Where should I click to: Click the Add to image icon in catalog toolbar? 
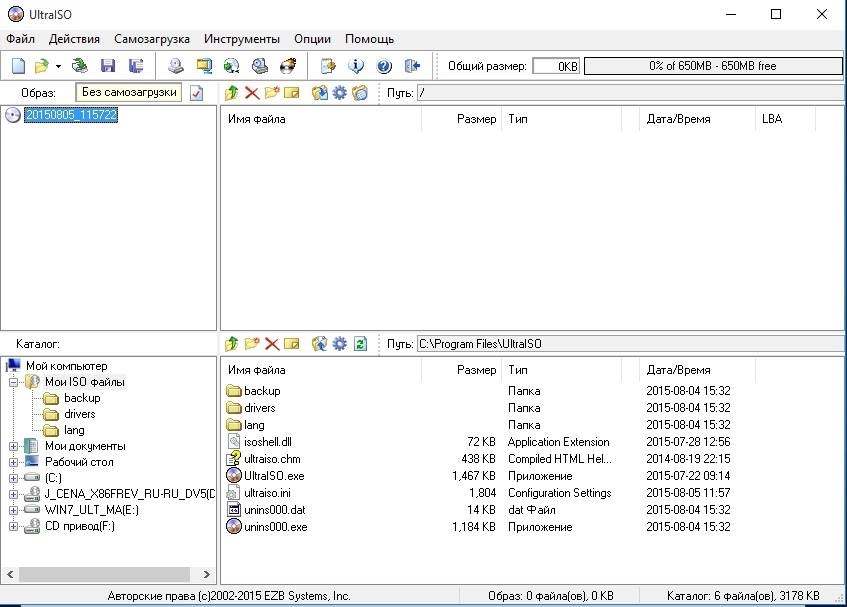click(319, 343)
